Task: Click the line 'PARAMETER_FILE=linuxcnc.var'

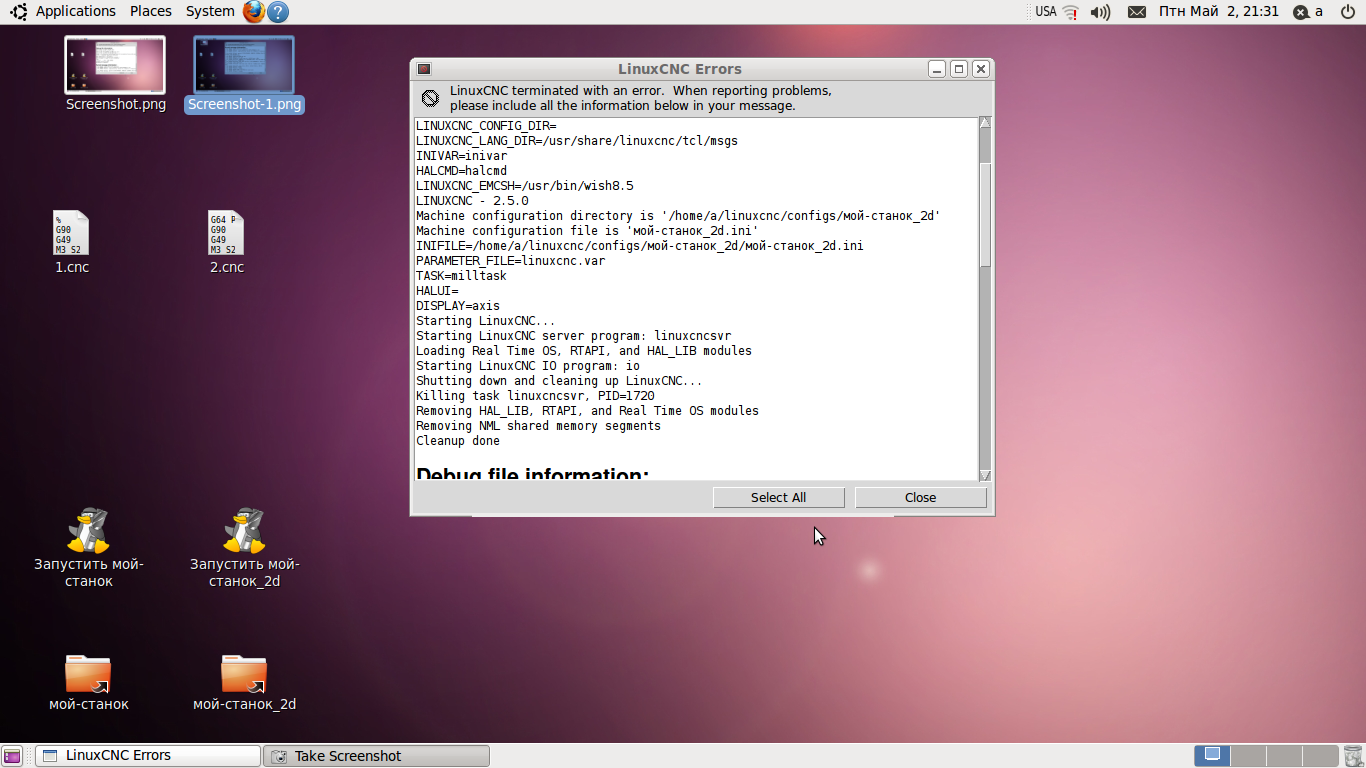Action: [511, 261]
